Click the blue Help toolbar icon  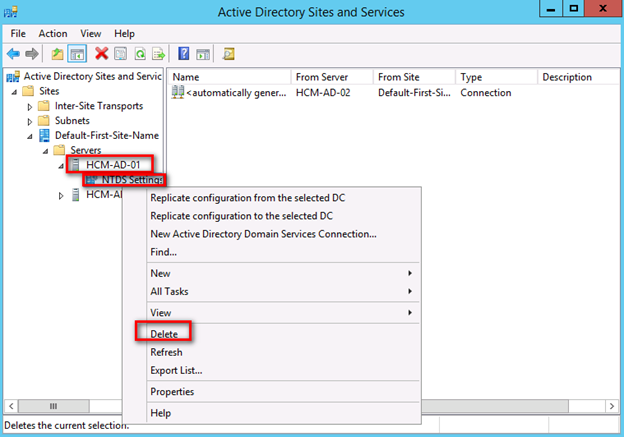184,53
